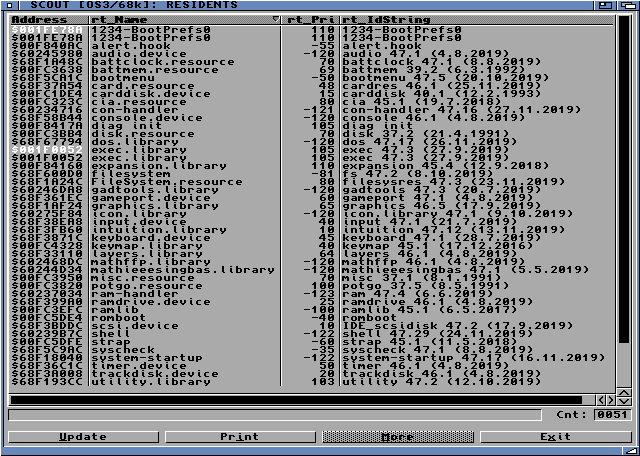
Task: Select the shell row
Action: pyautogui.click(x=311, y=334)
